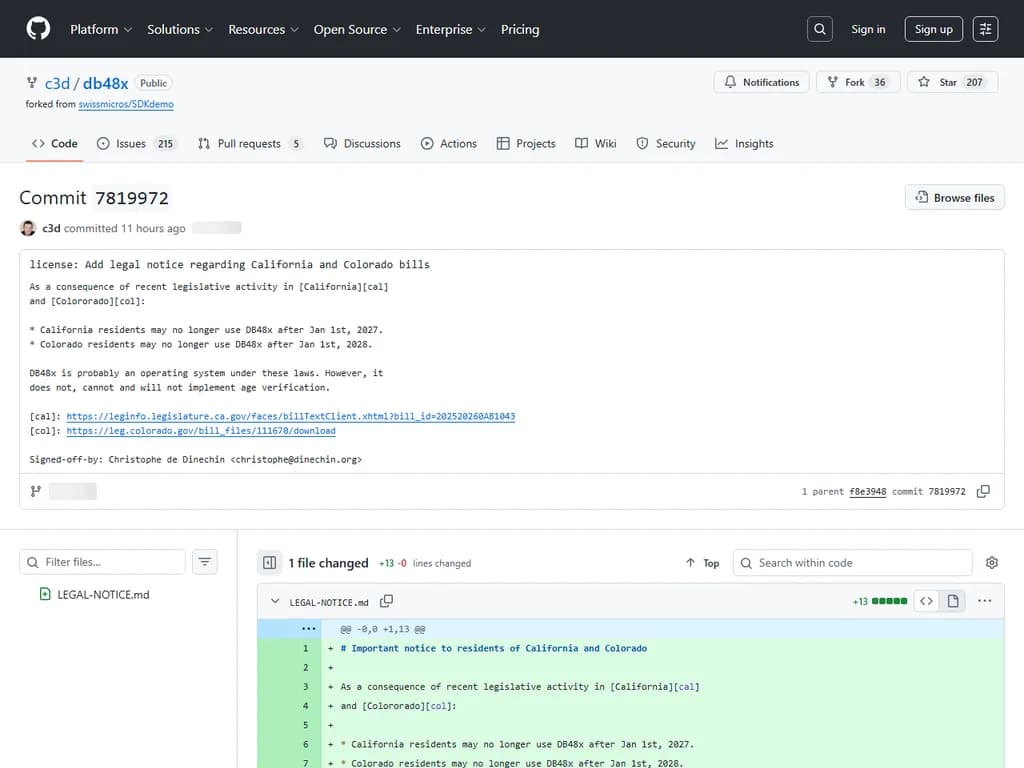This screenshot has height=768, width=1024.
Task: Click the GitHub logo icon
Action: [x=38, y=29]
